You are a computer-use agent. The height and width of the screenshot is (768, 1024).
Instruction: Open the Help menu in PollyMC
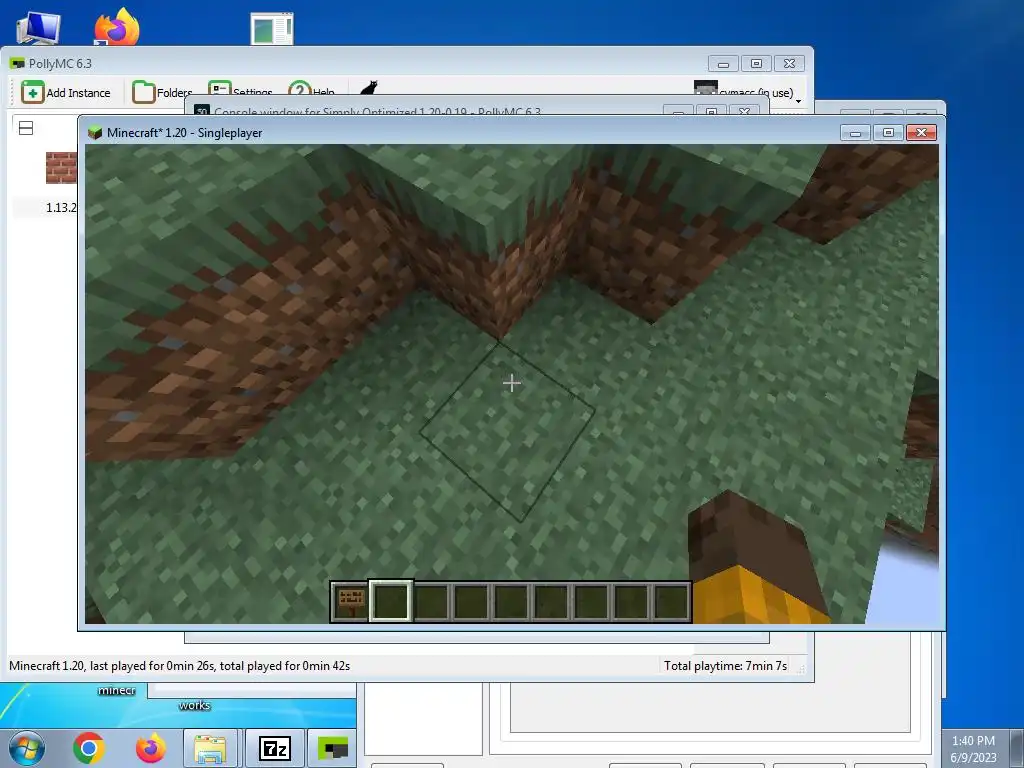(x=312, y=90)
